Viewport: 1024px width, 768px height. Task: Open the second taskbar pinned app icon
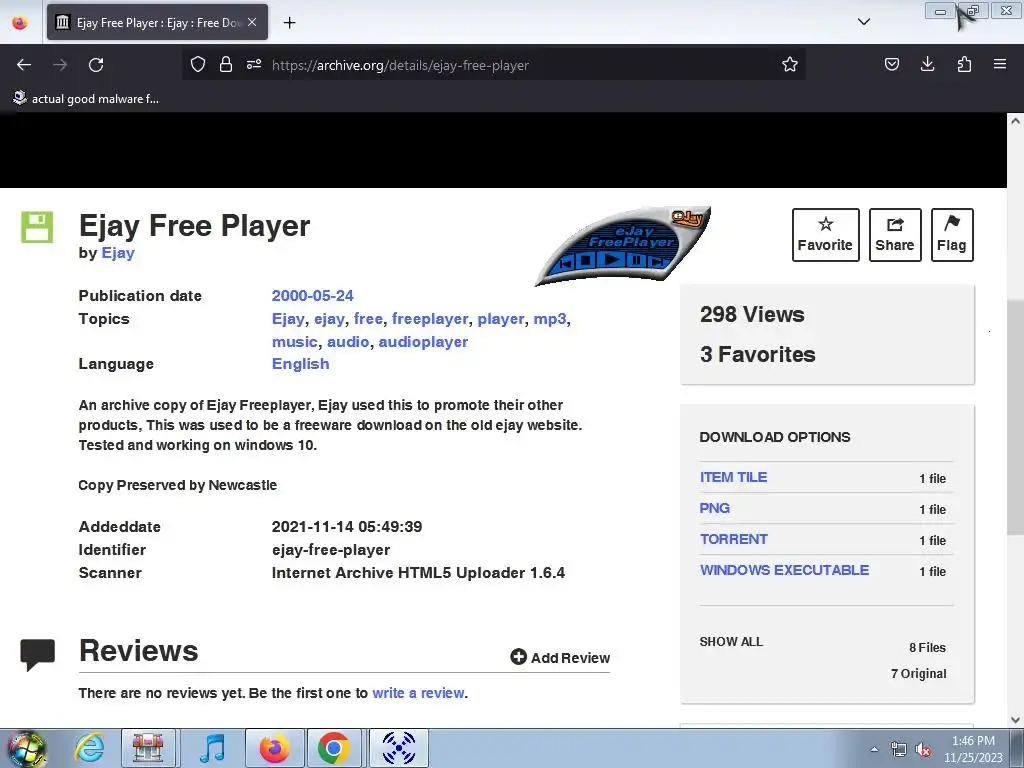(148, 748)
